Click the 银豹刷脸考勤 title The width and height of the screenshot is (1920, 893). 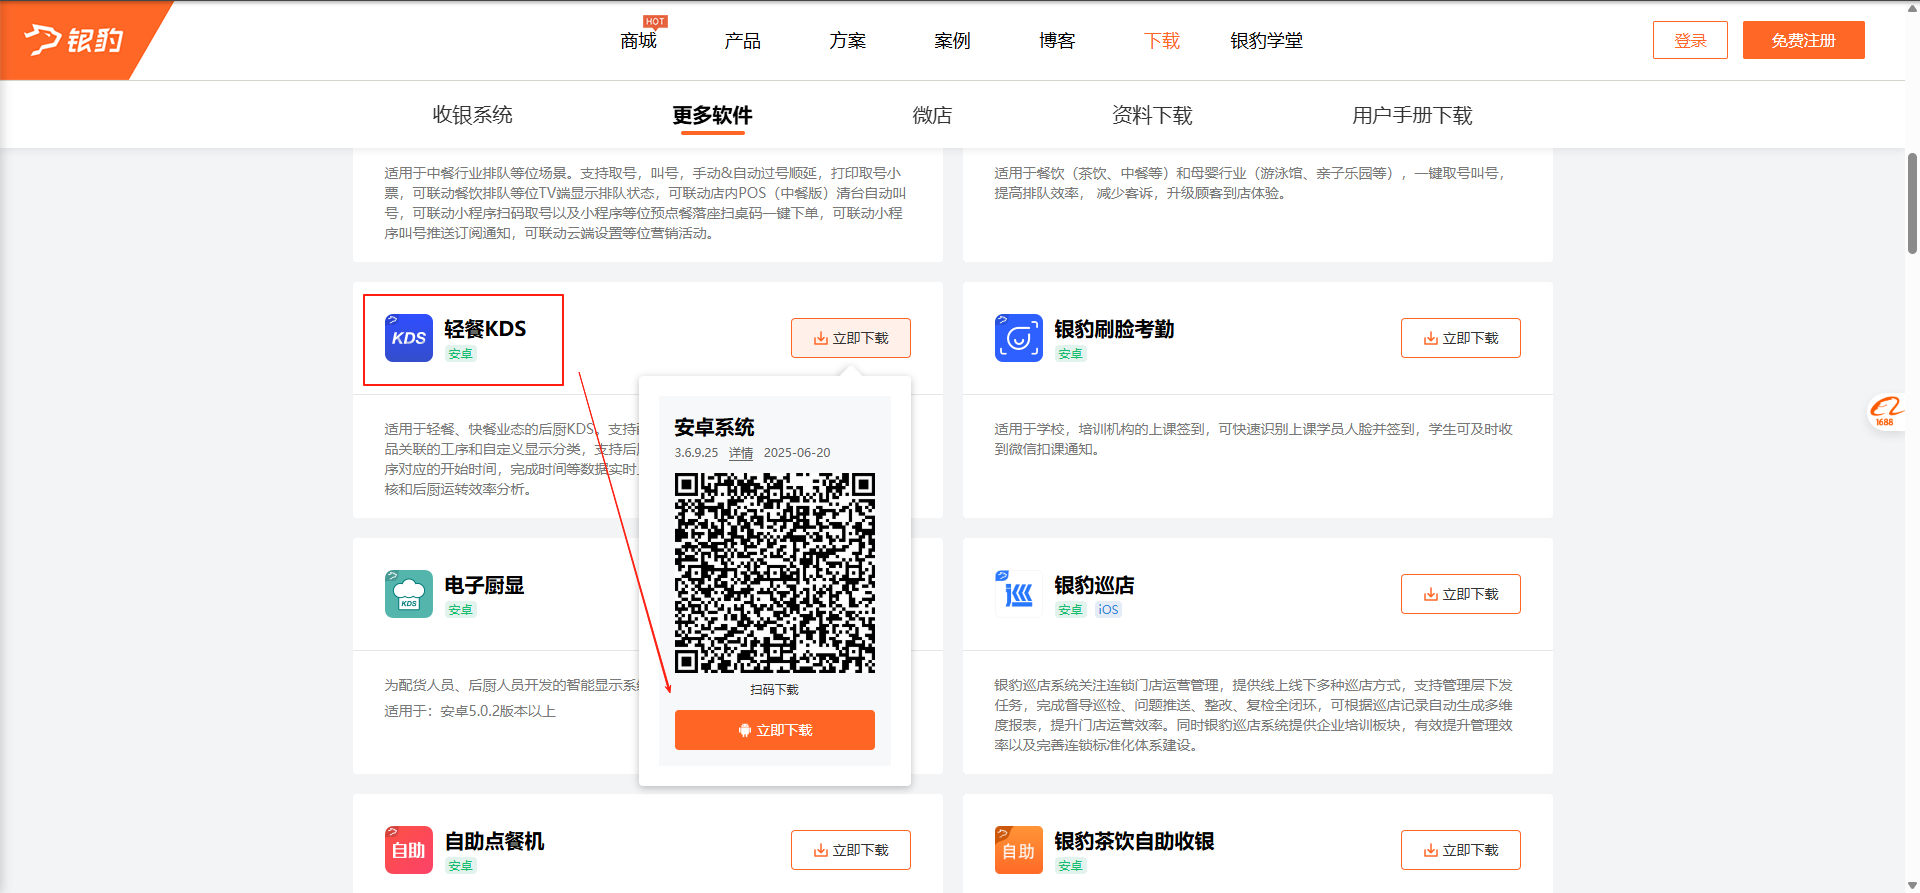[x=1114, y=329]
